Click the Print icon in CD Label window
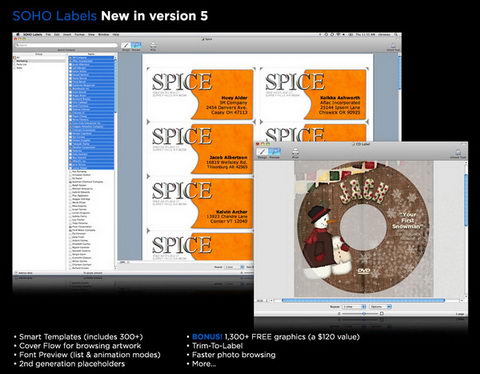Image resolution: width=480 pixels, height=374 pixels. 295,152
